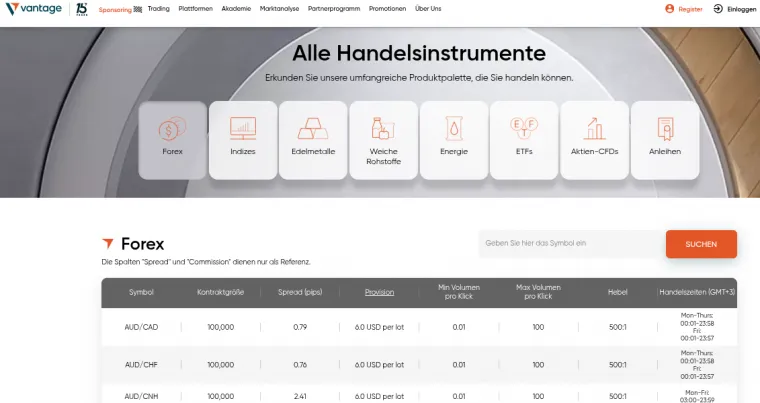
Task: Click the Provision column header link
Action: pyautogui.click(x=380, y=292)
